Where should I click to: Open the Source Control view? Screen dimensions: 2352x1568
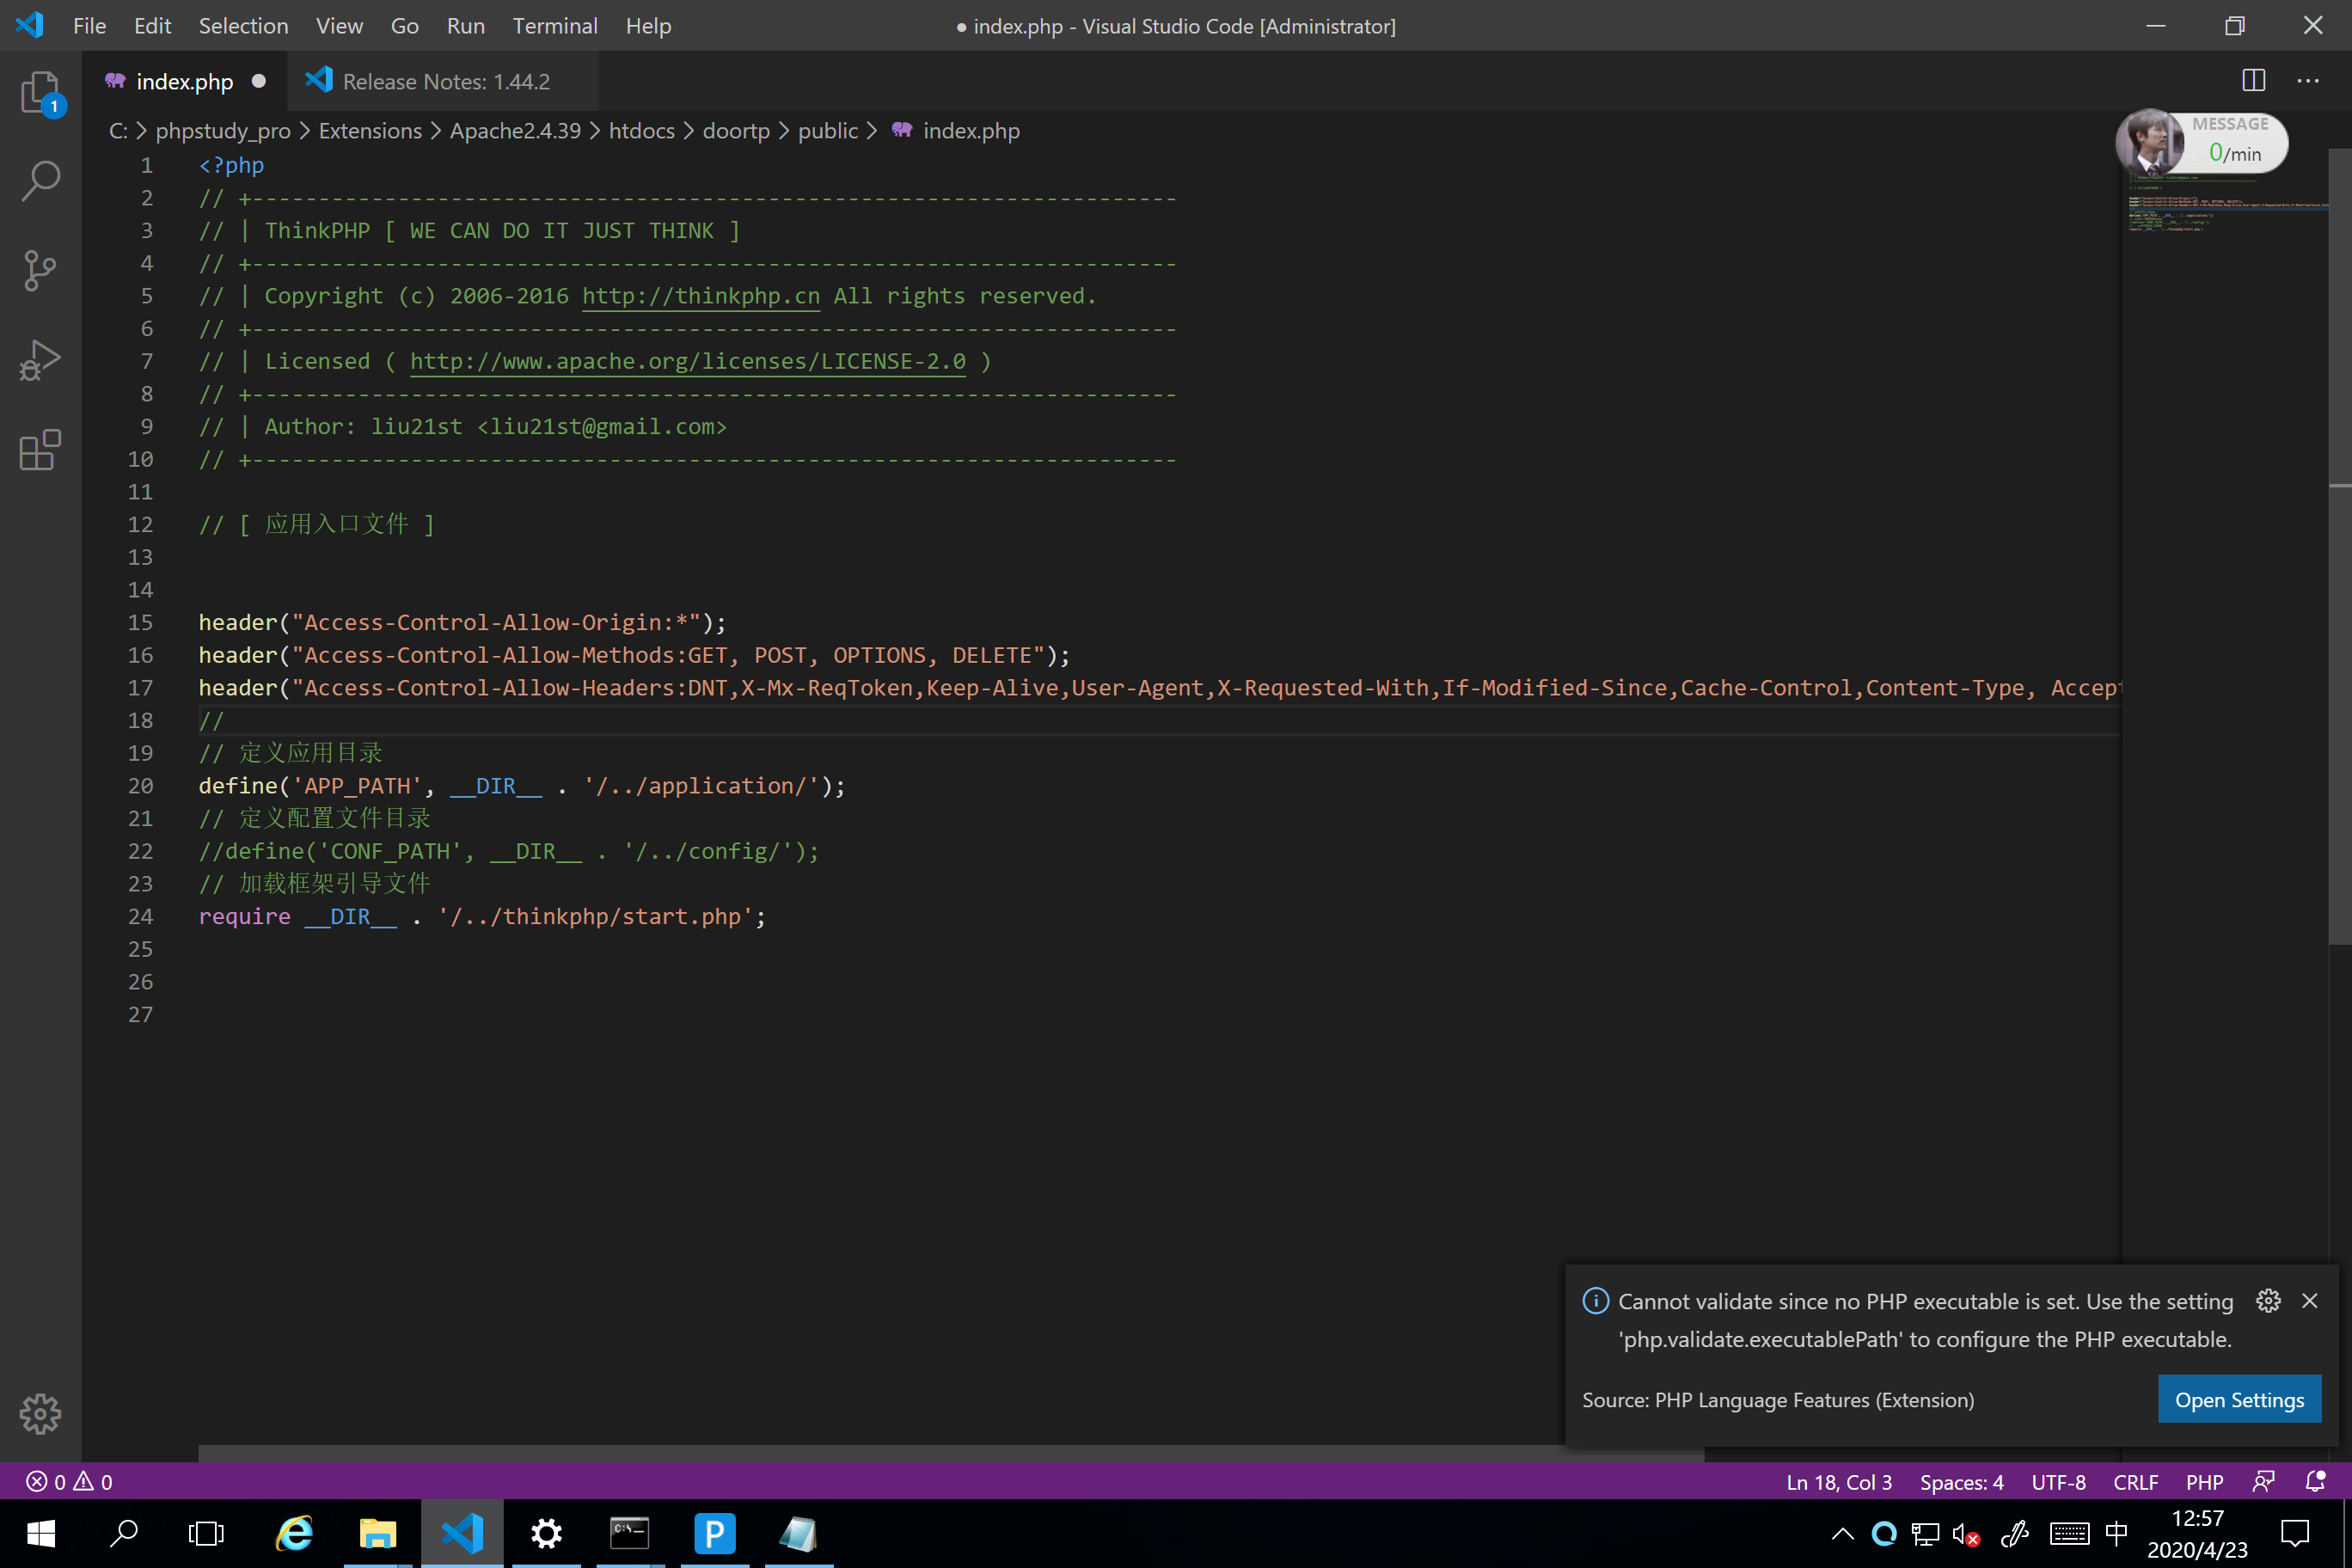(40, 270)
